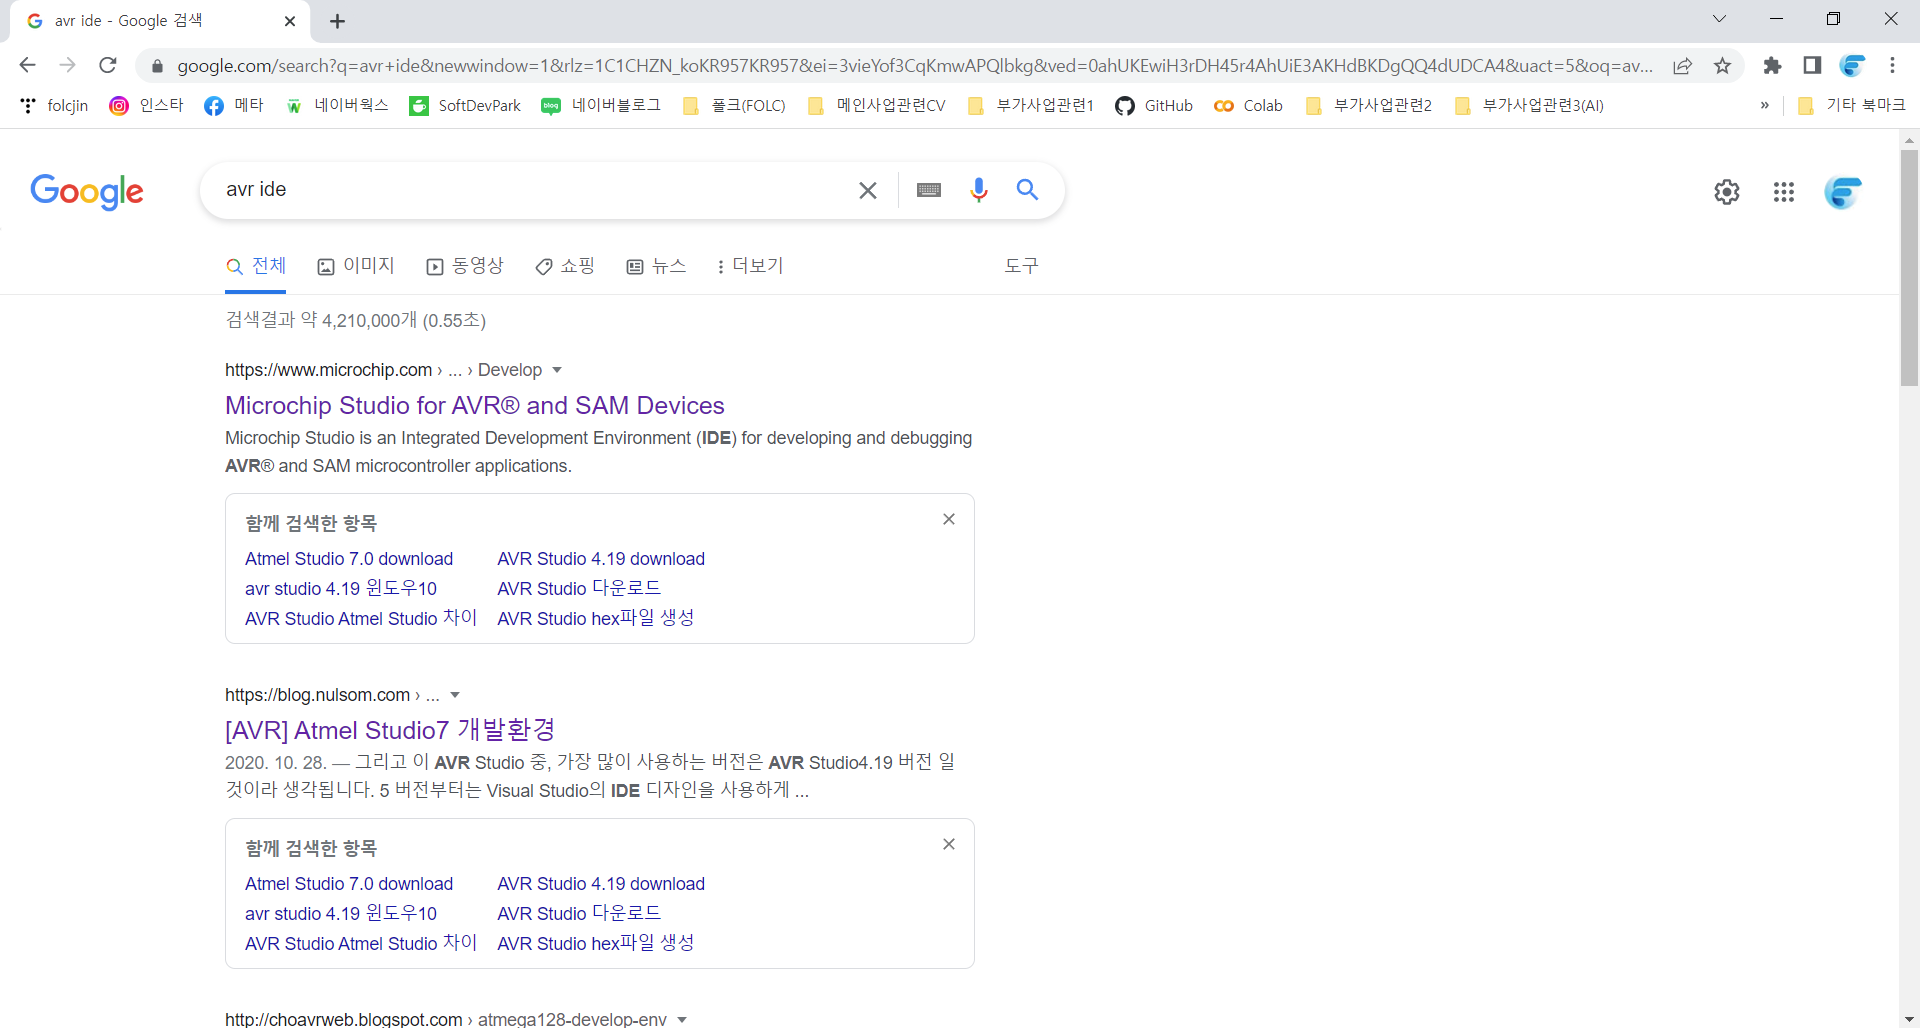The image size is (1920, 1028).
Task: Select the 전체 results tab
Action: [256, 266]
